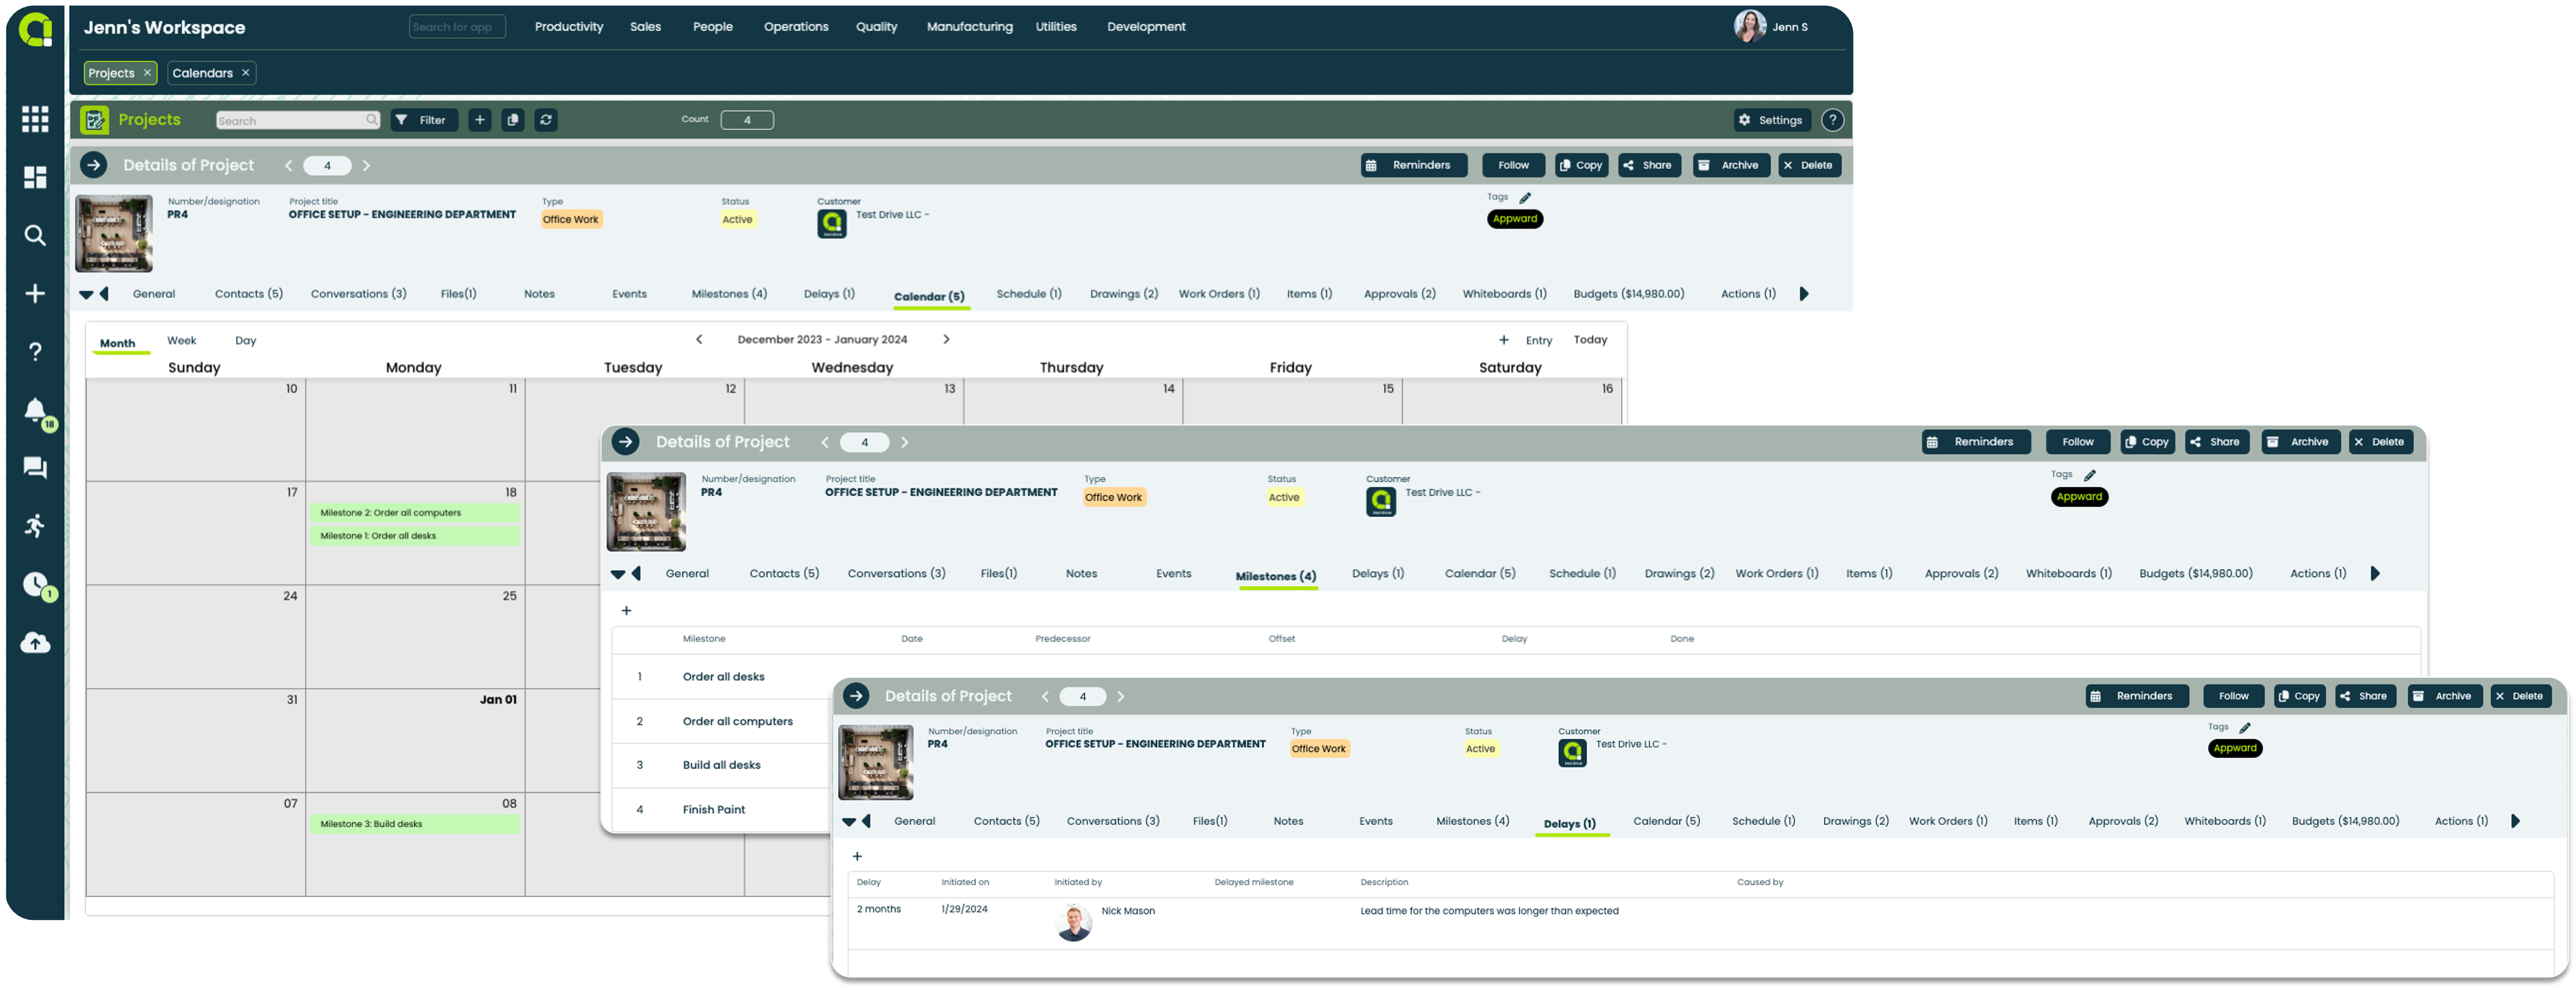The image size is (2576, 990).
Task: Open the Manufacturing menu
Action: click(970, 27)
